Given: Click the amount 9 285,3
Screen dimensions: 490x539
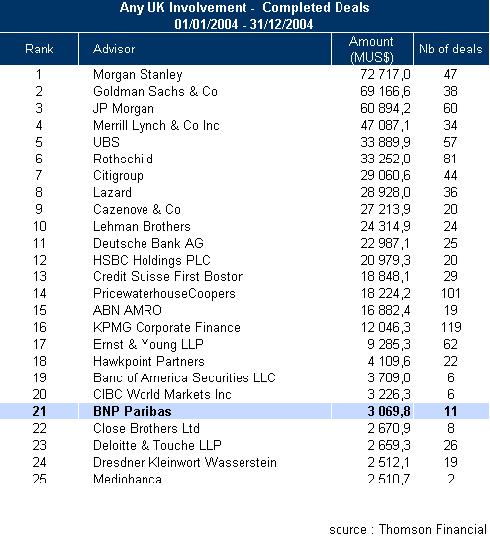Looking at the screenshot, I should (389, 344).
